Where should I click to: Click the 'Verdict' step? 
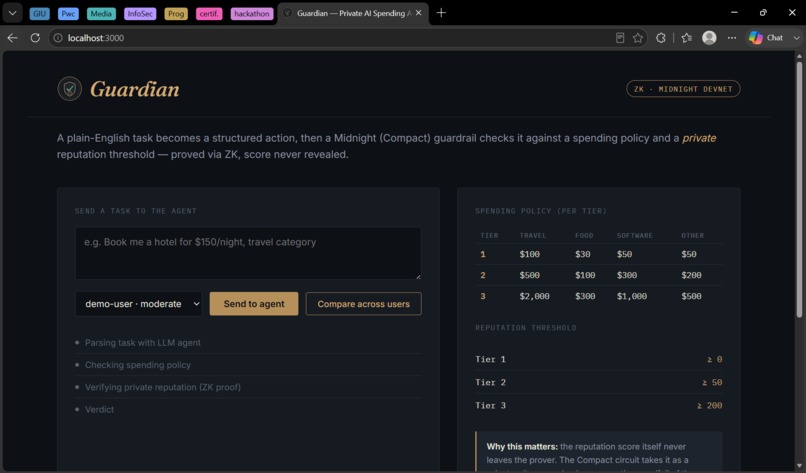(x=99, y=410)
